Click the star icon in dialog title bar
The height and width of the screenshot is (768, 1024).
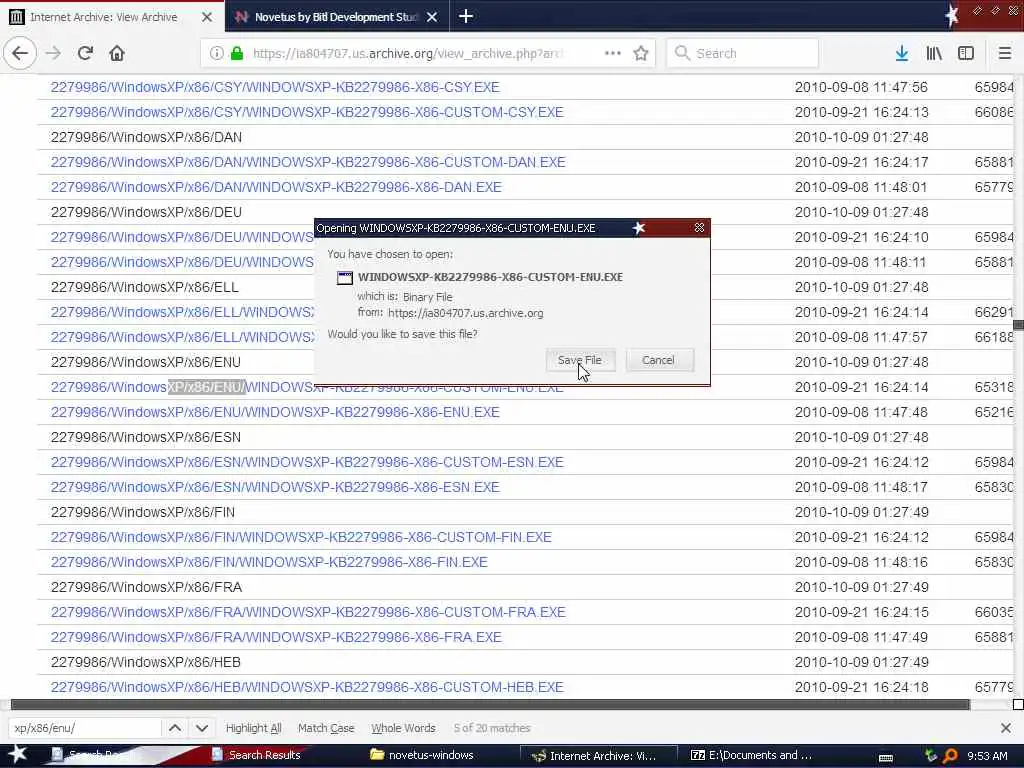point(639,227)
